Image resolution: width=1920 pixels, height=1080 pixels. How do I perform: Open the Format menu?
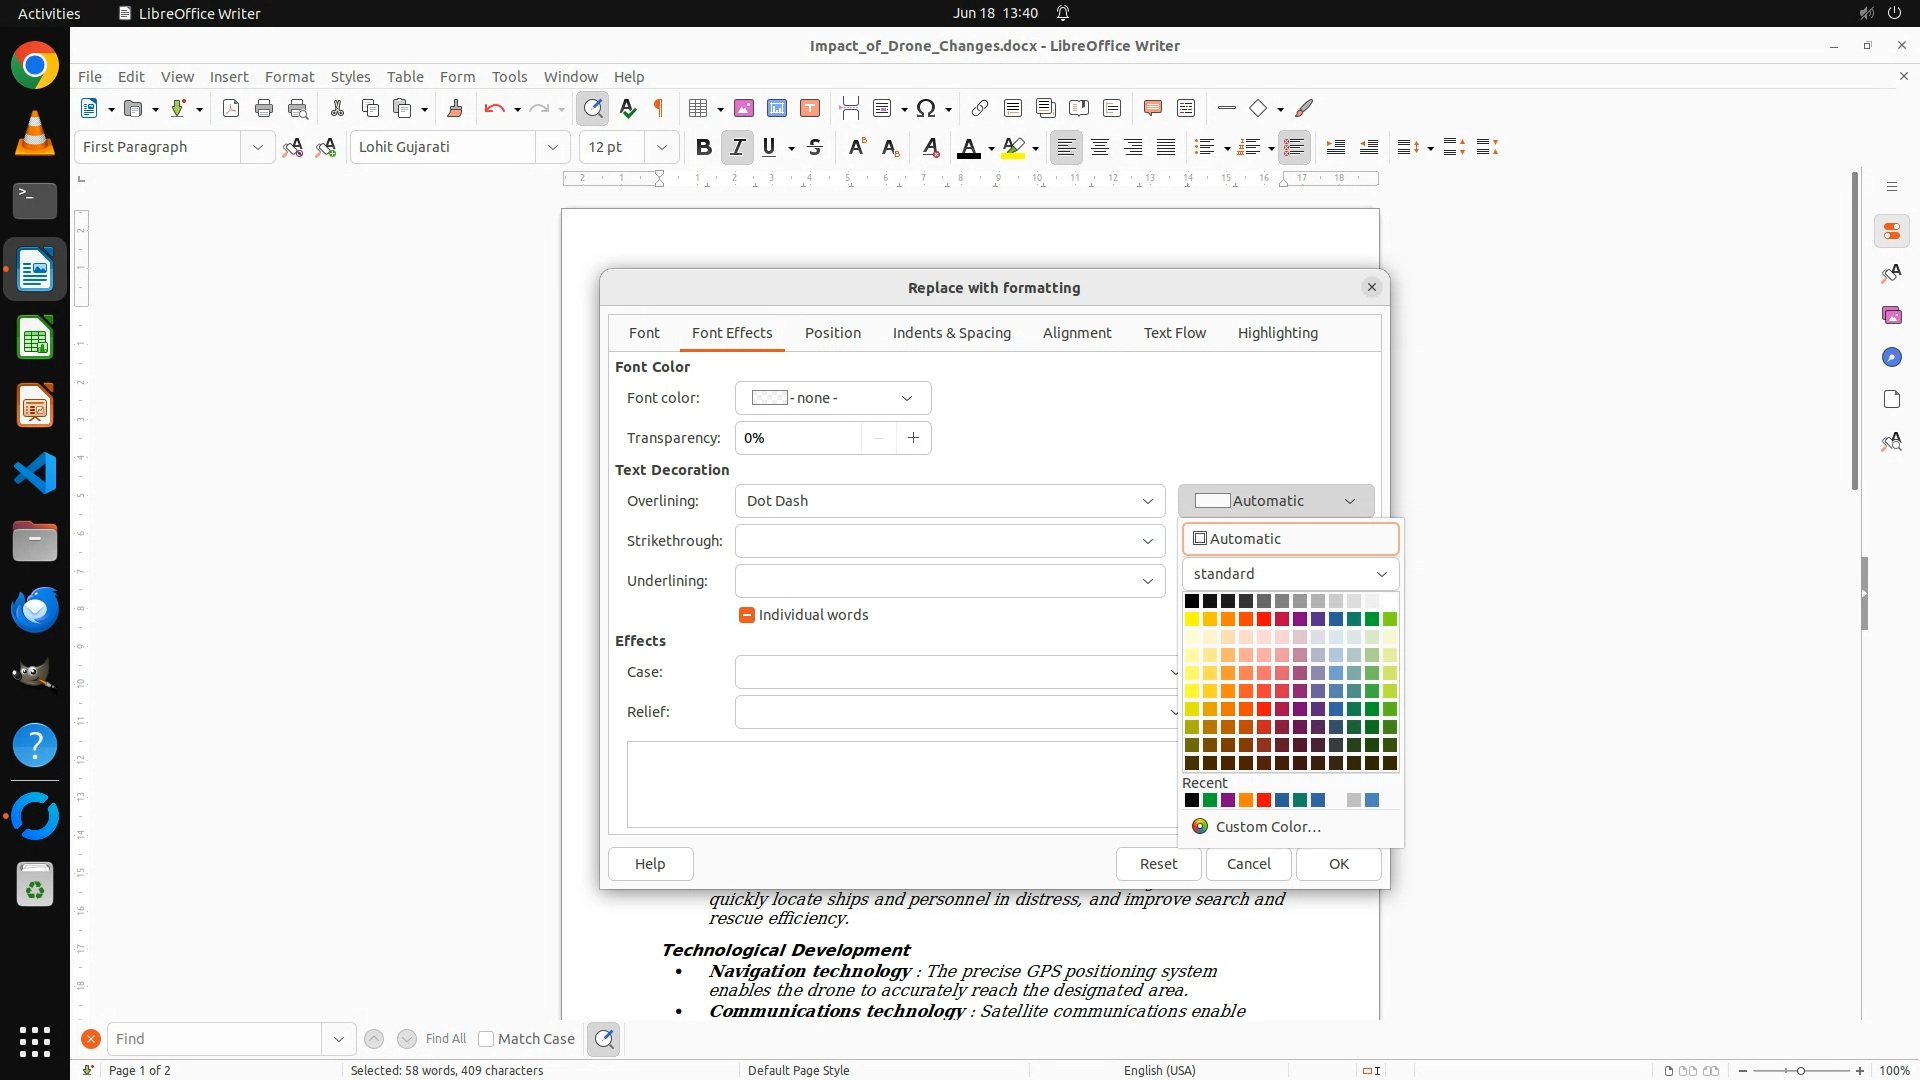click(x=289, y=76)
